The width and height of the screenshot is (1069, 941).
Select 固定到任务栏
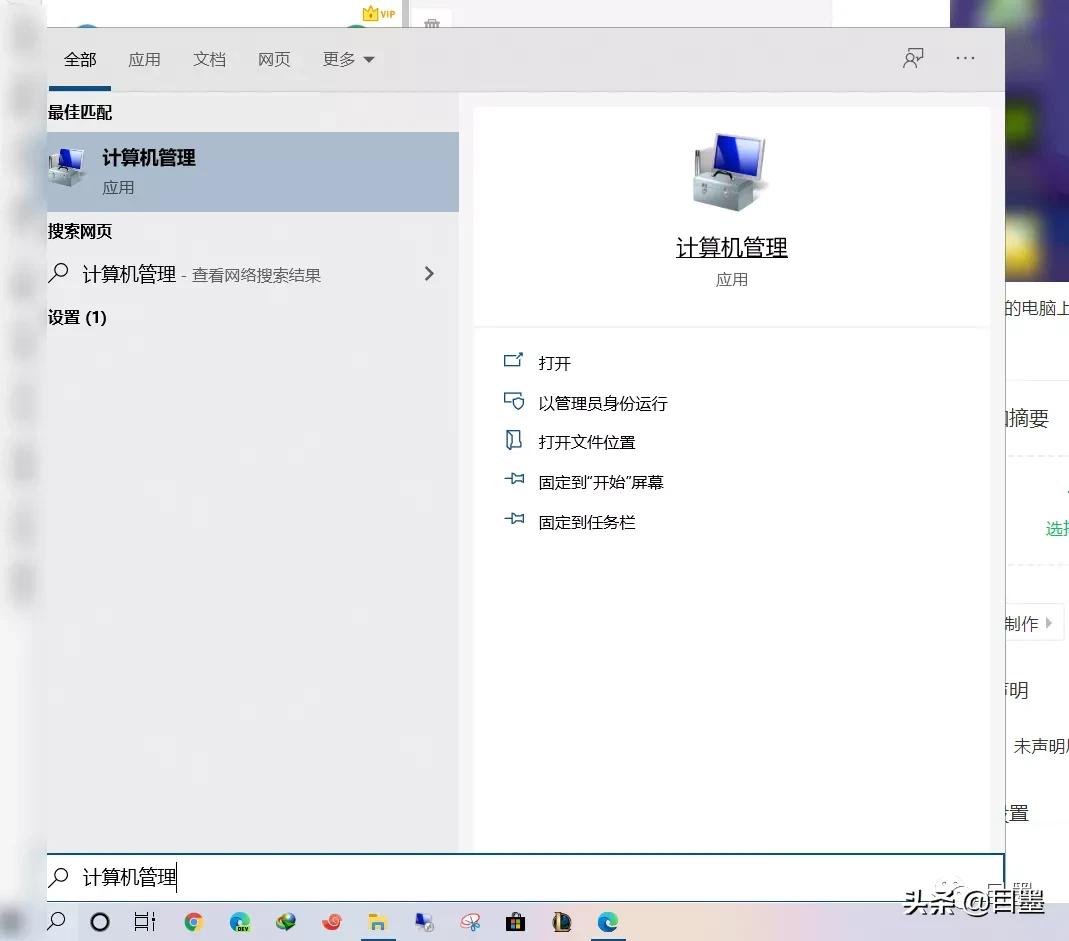(x=587, y=521)
